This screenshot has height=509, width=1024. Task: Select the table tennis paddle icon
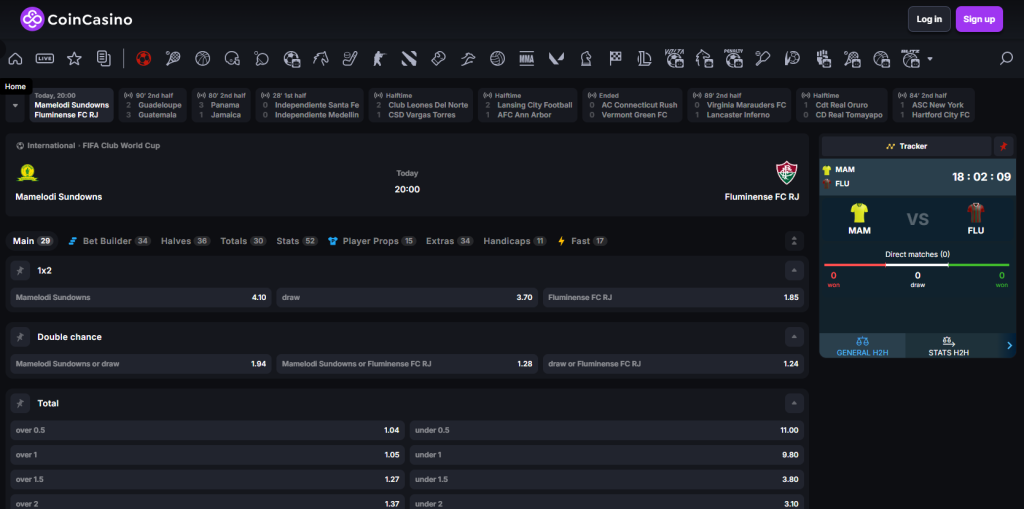pyautogui.click(x=262, y=59)
